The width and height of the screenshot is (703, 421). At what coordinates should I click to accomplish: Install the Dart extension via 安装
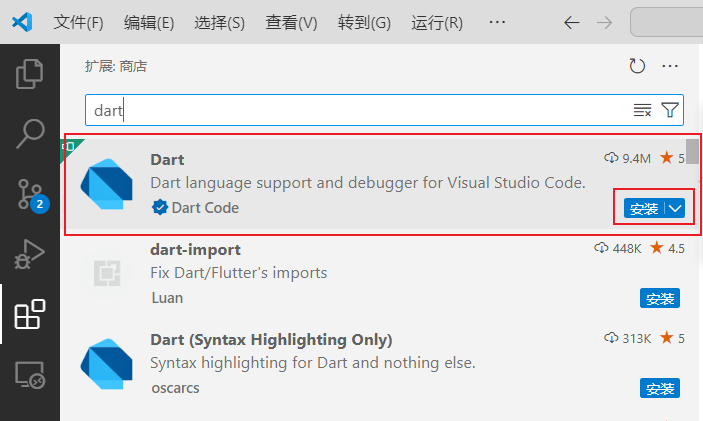pos(644,208)
